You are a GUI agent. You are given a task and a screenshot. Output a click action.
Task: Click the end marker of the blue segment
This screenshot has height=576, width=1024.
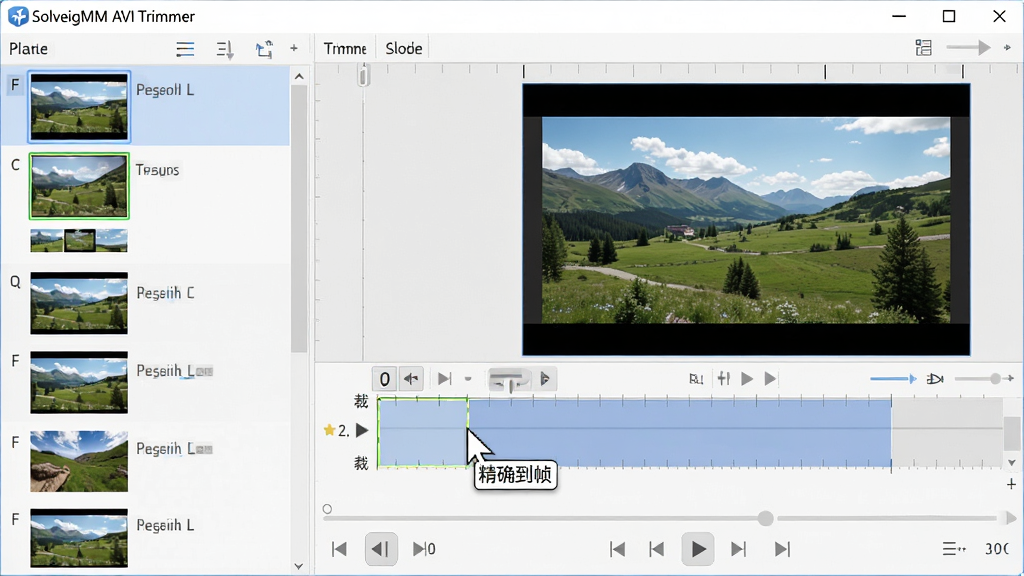[x=891, y=432]
